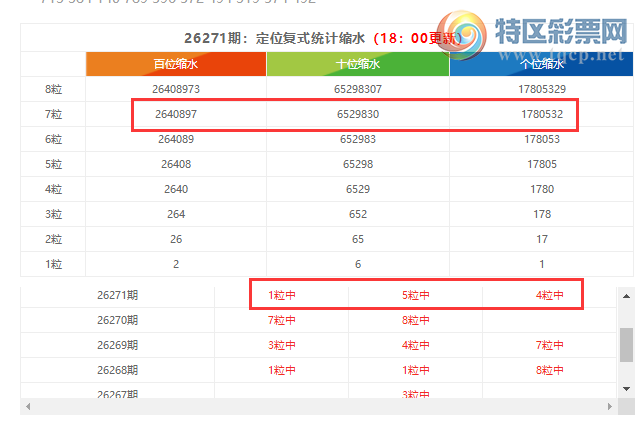Click 8粒中 in the 26270期 row
Image resolution: width=637 pixels, height=435 pixels.
coord(416,320)
